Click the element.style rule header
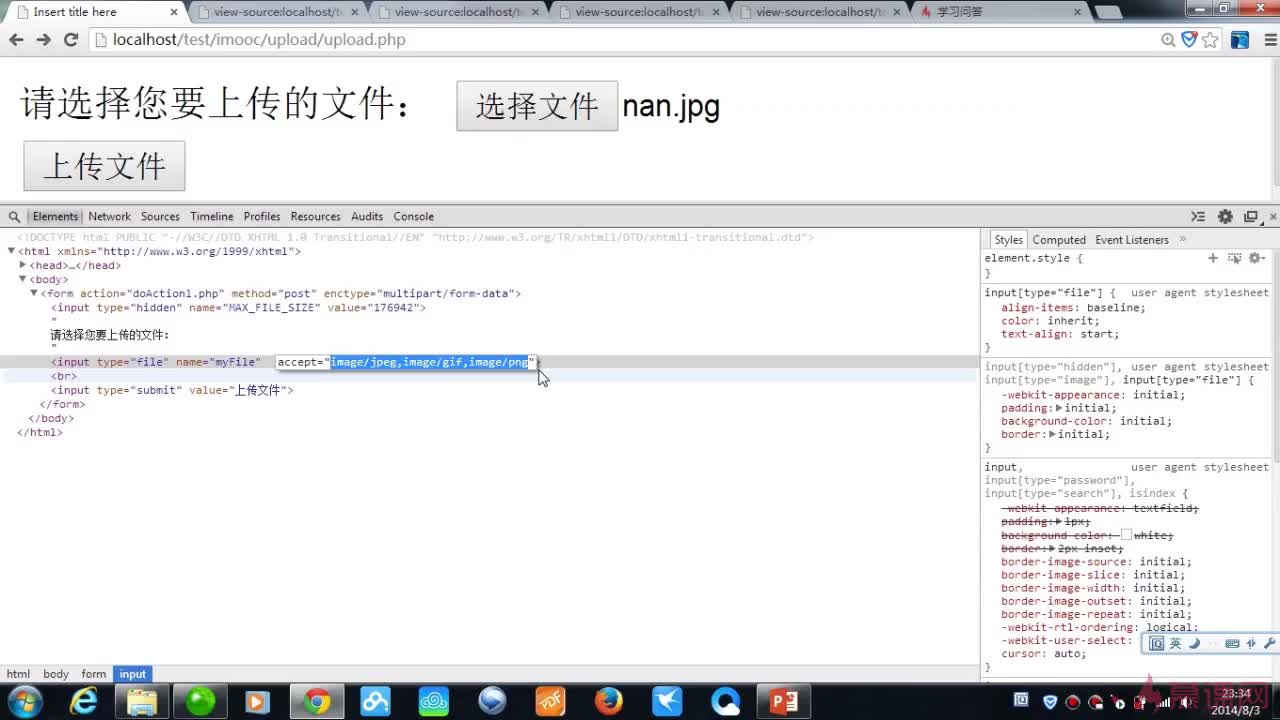Image resolution: width=1280 pixels, height=720 pixels. coord(1034,258)
